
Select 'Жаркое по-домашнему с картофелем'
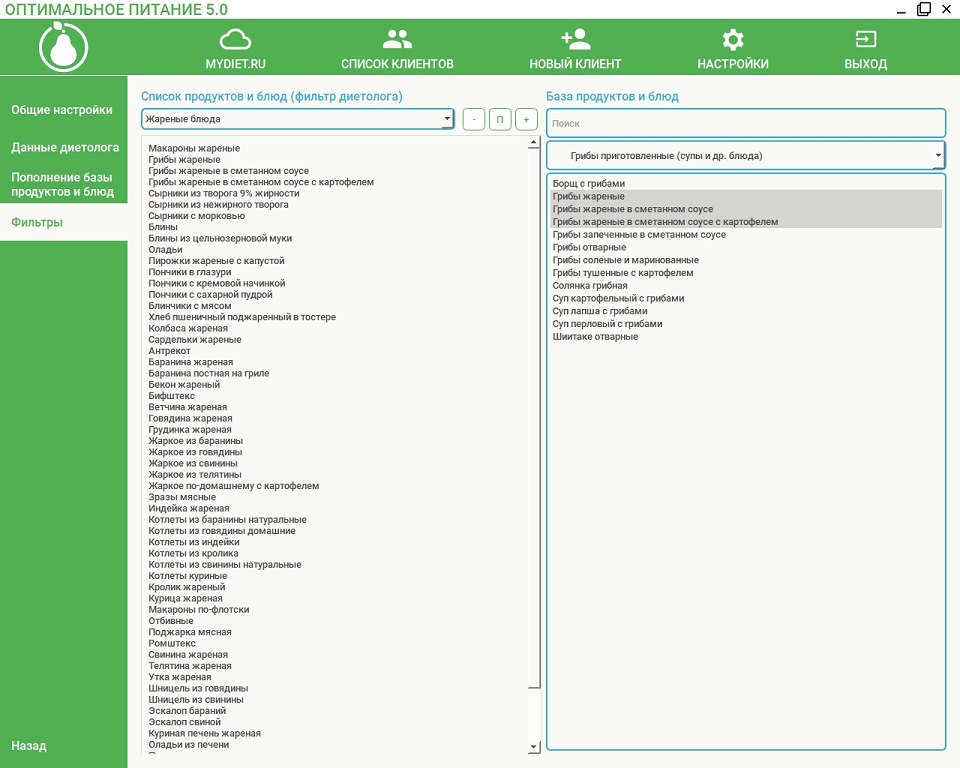(233, 486)
